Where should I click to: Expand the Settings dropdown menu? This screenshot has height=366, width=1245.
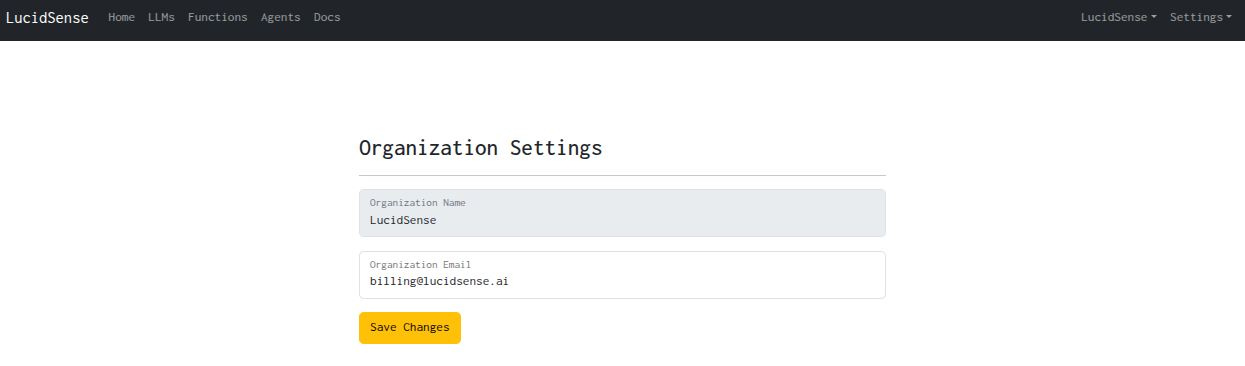pyautogui.click(x=1201, y=17)
